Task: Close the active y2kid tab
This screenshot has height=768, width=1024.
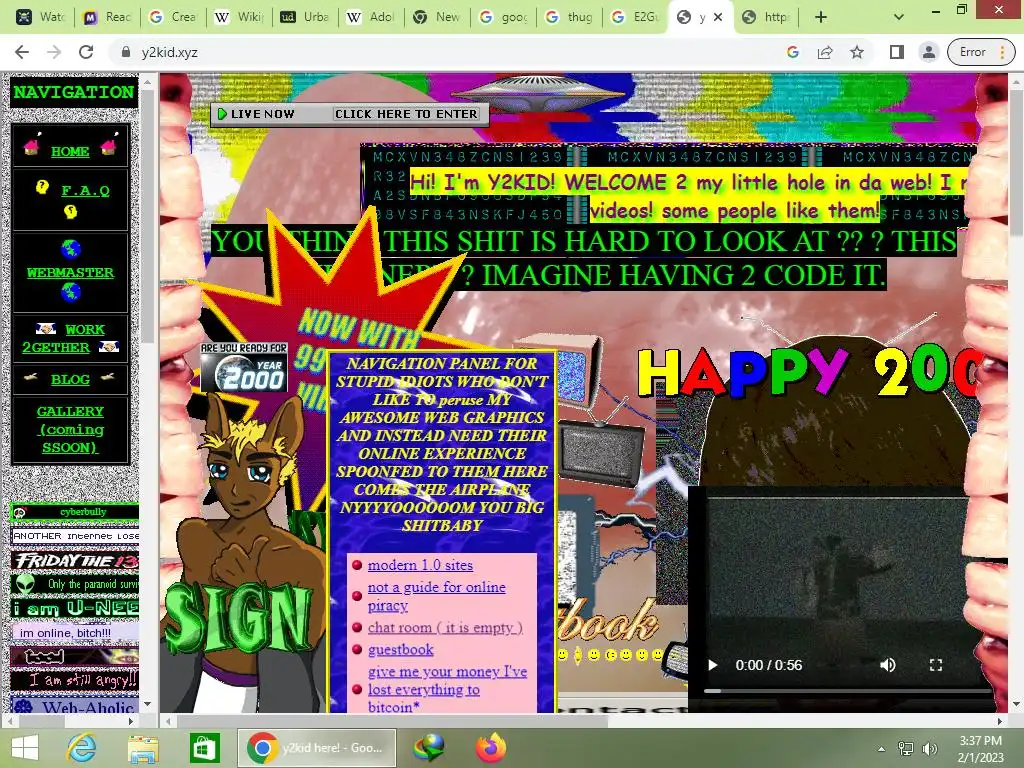Action: [718, 17]
